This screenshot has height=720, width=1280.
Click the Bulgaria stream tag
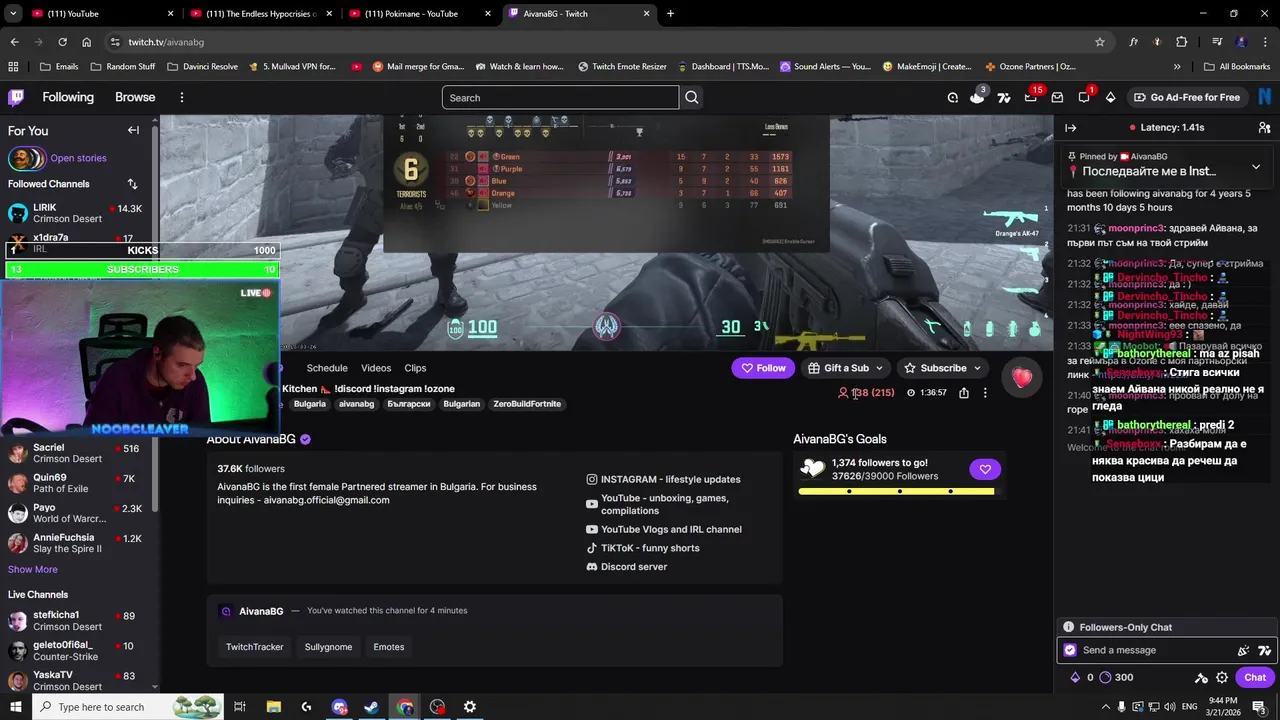(310, 404)
